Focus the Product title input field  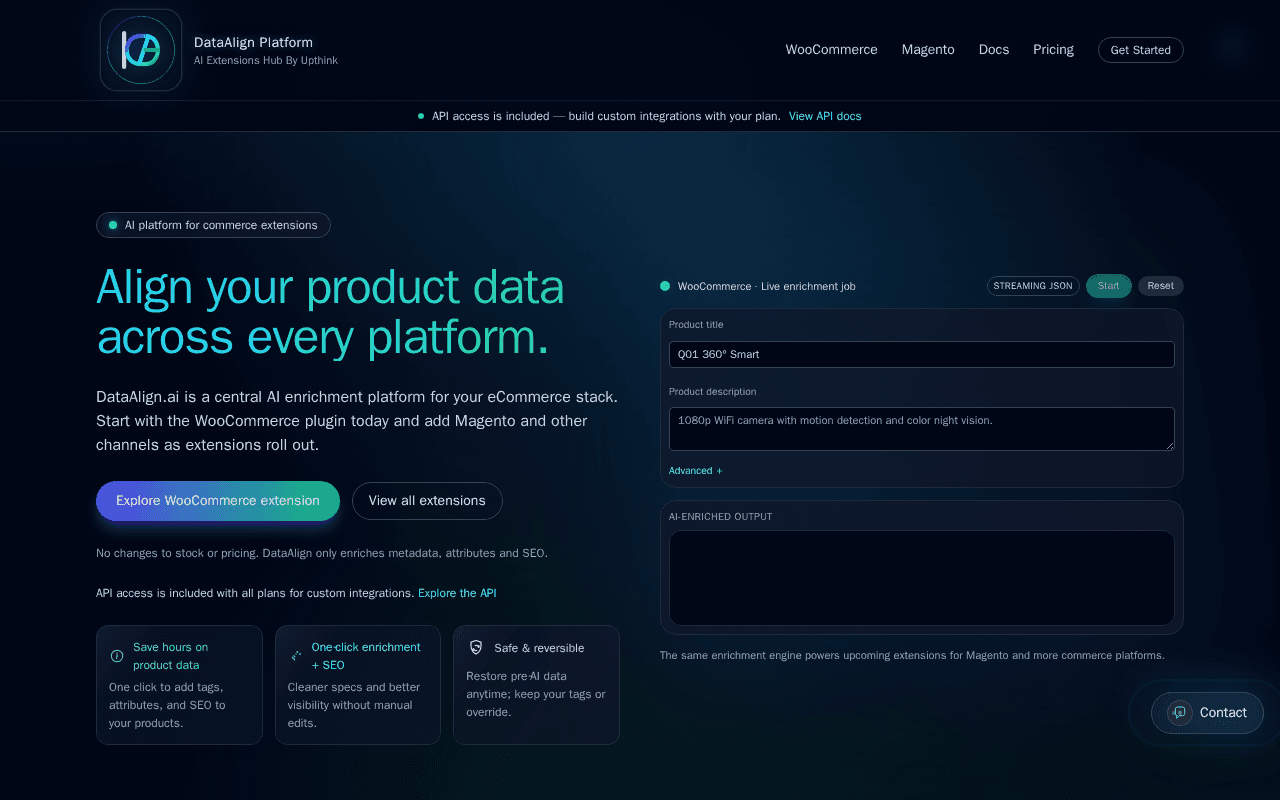(922, 354)
